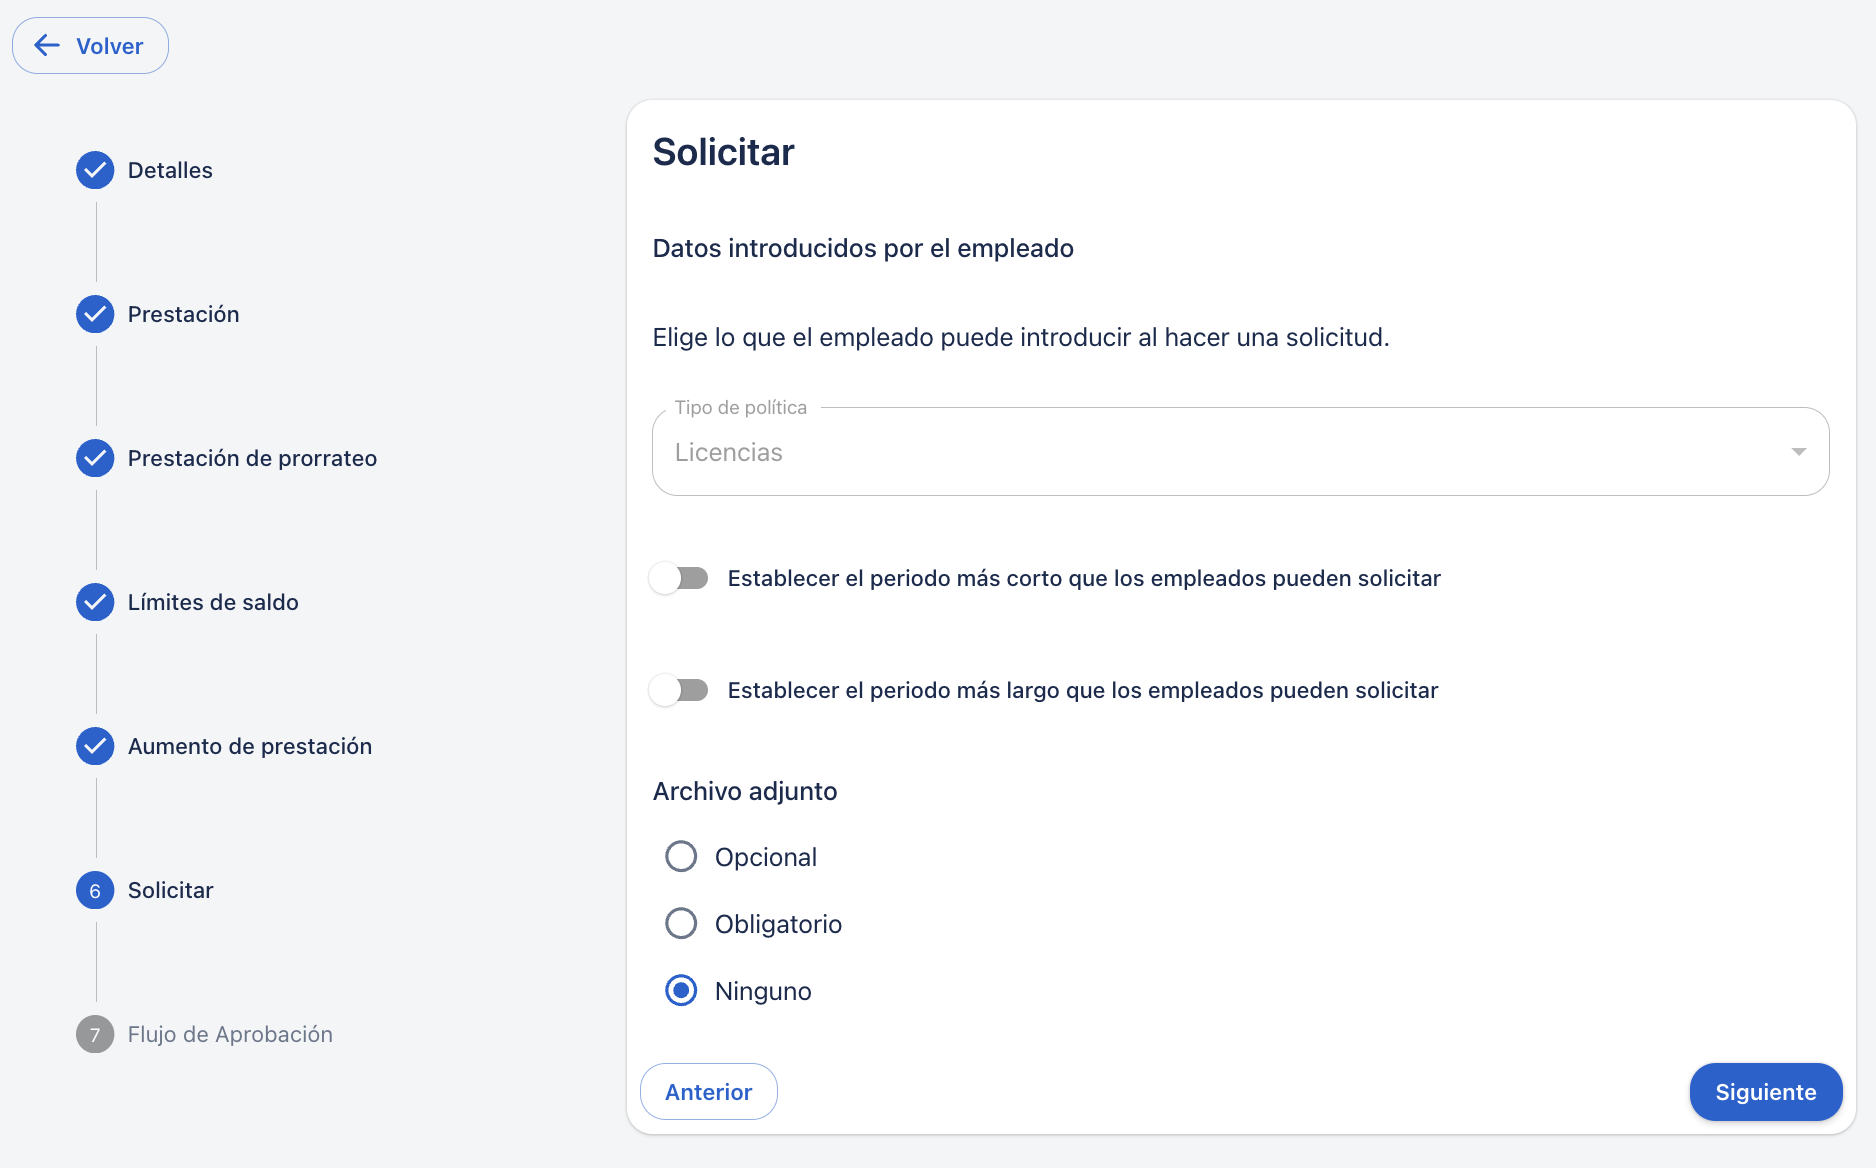Open the Flujo de Aprobación step label
This screenshot has width=1876, height=1168.
pyautogui.click(x=230, y=1034)
